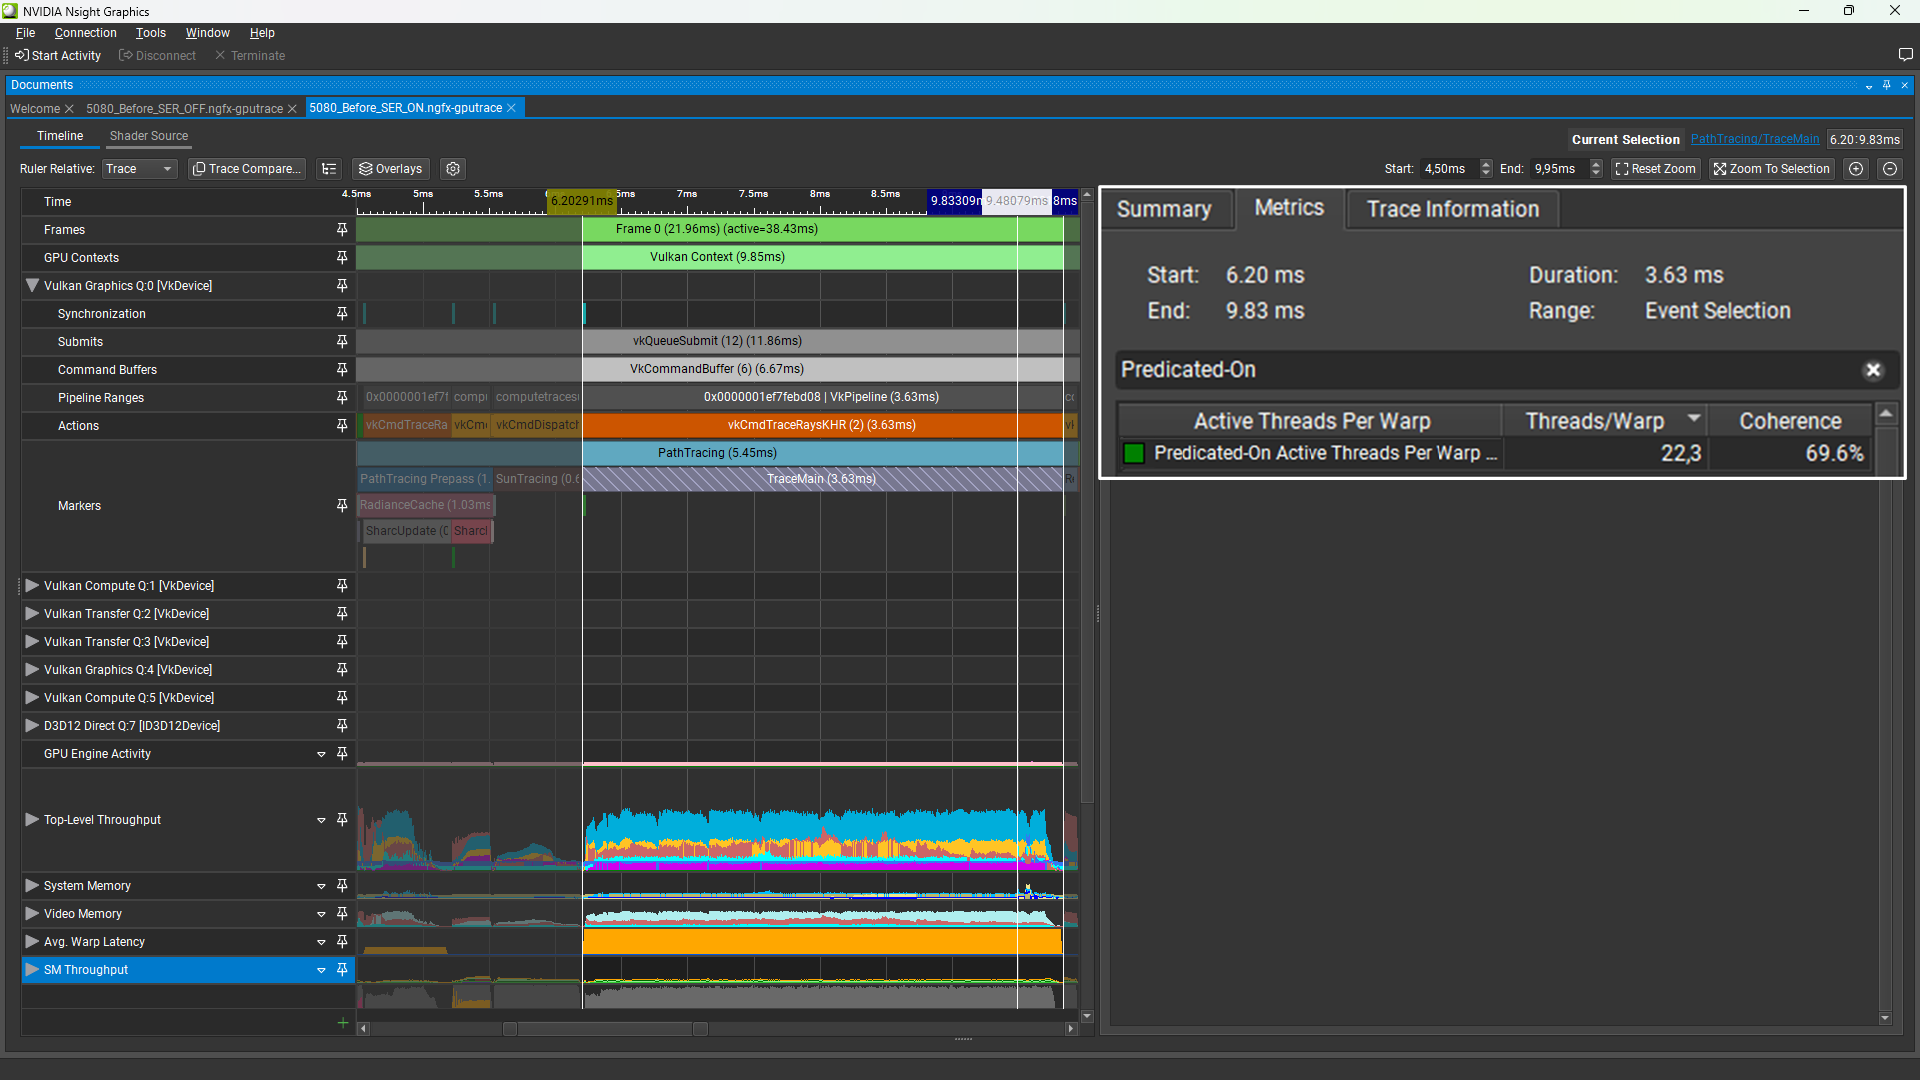Close the 5080_Before_SER_ON trace tab
The width and height of the screenshot is (1920, 1080).
pos(511,108)
